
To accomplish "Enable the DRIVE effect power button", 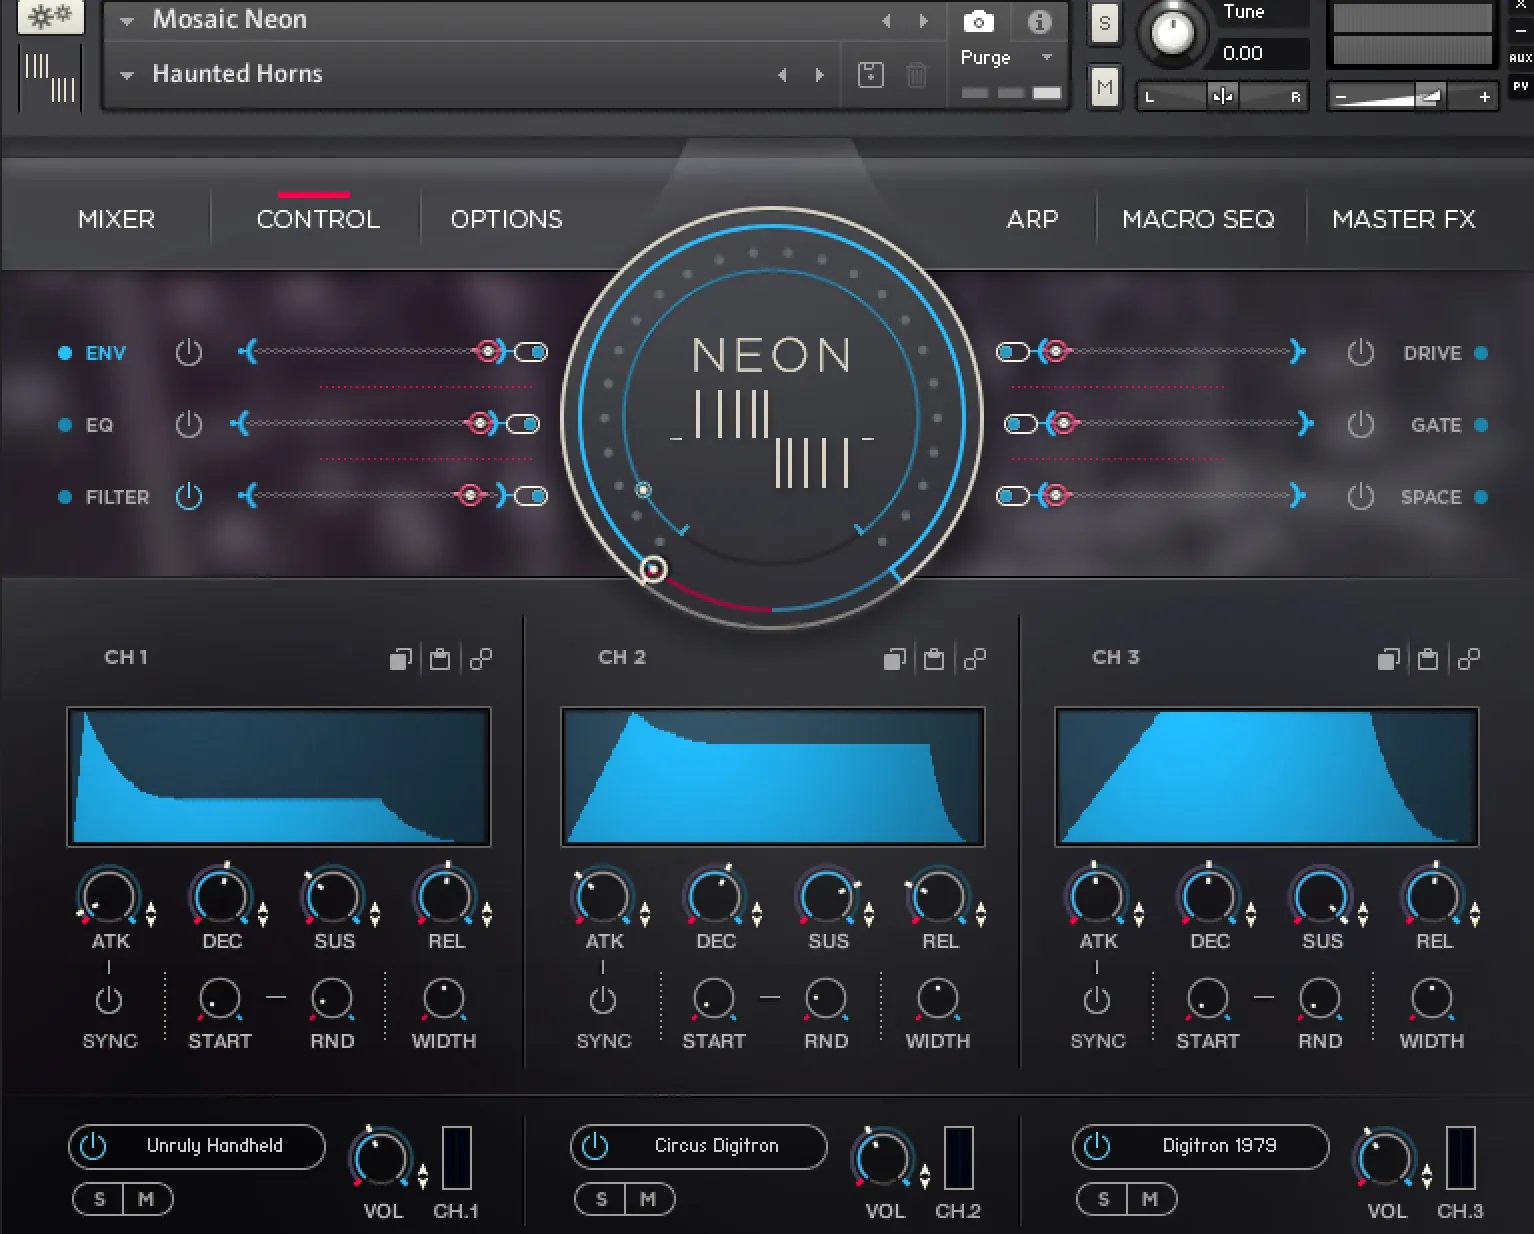I will coord(1360,353).
